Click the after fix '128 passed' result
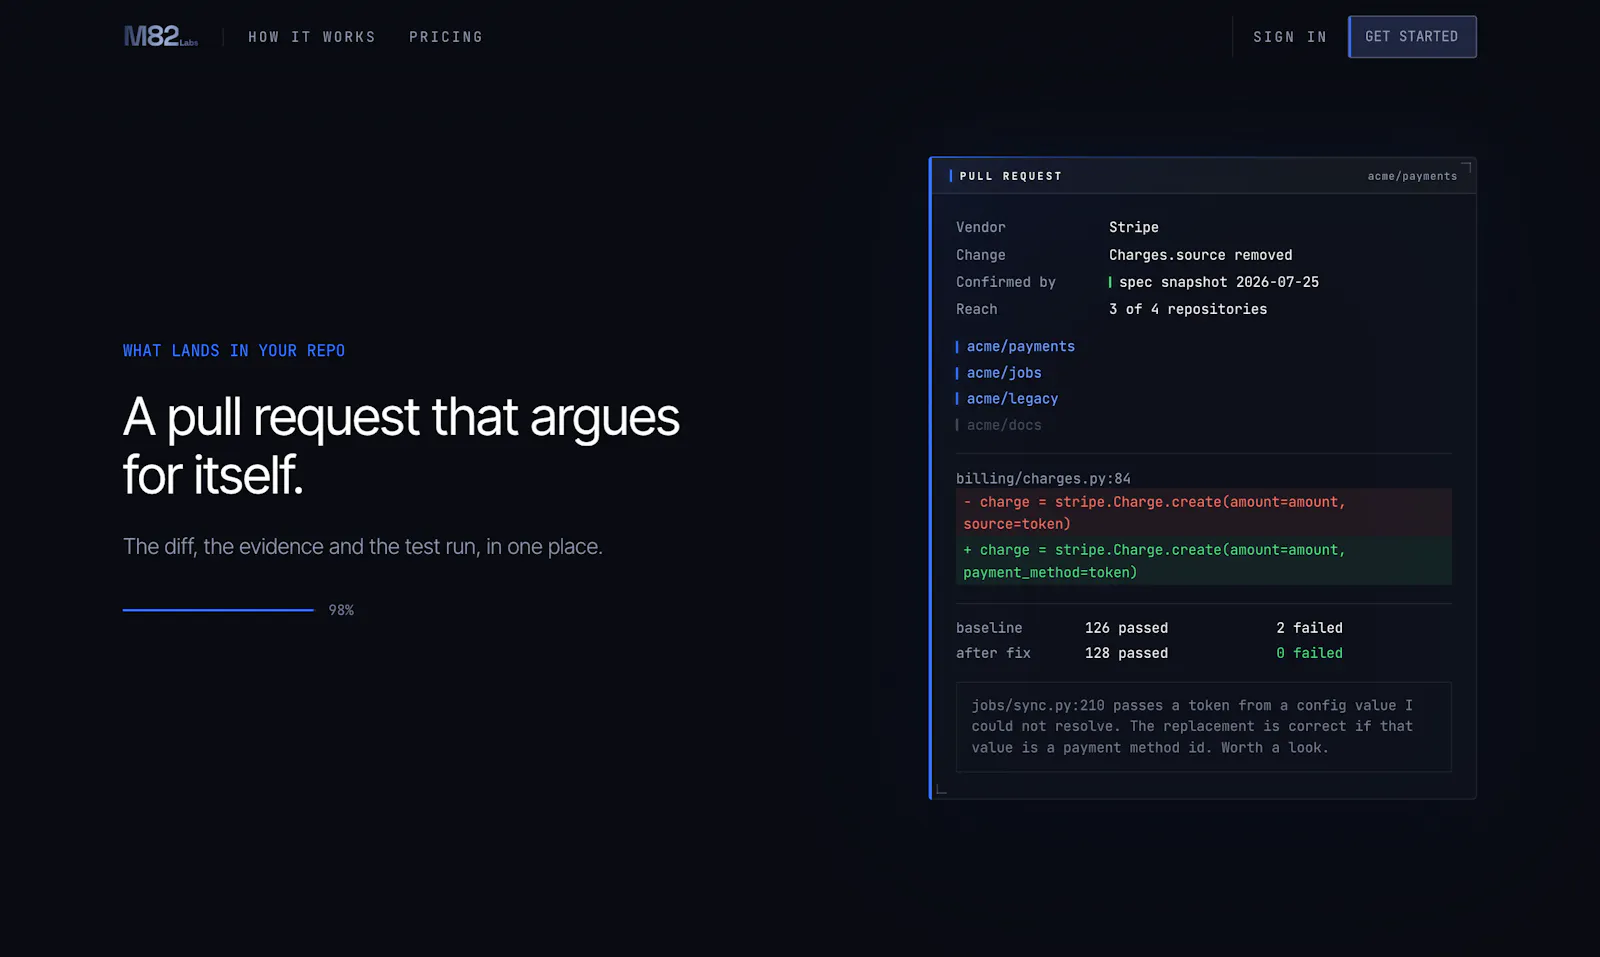 (x=1126, y=653)
